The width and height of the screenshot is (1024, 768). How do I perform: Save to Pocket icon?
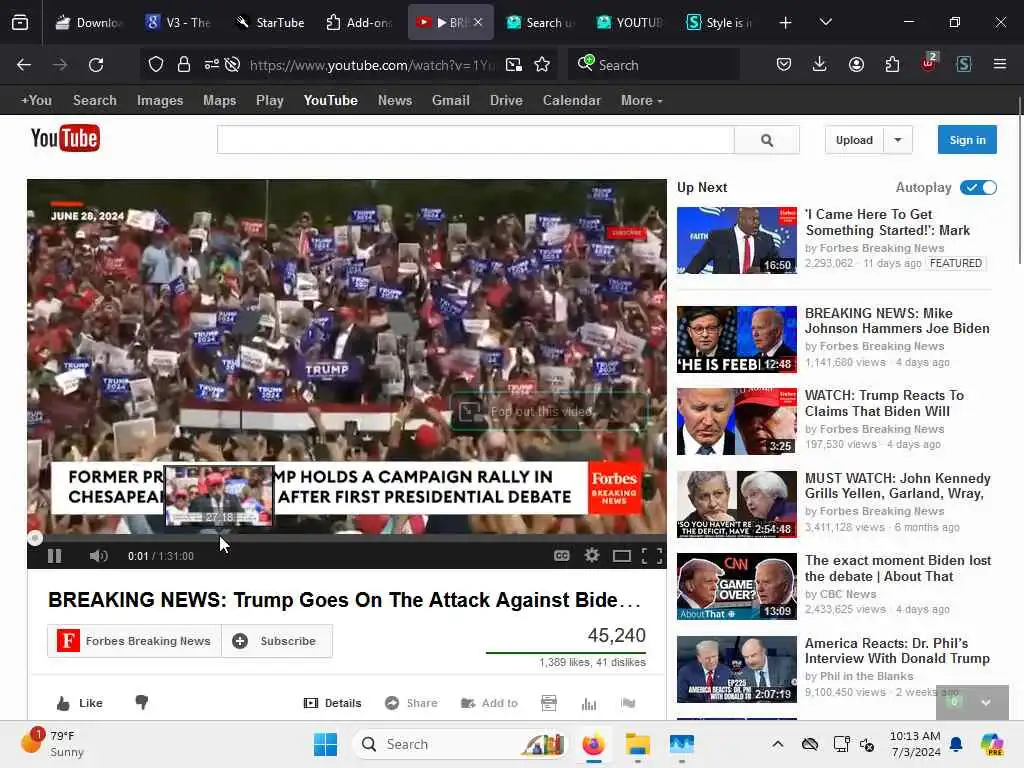[x=784, y=65]
